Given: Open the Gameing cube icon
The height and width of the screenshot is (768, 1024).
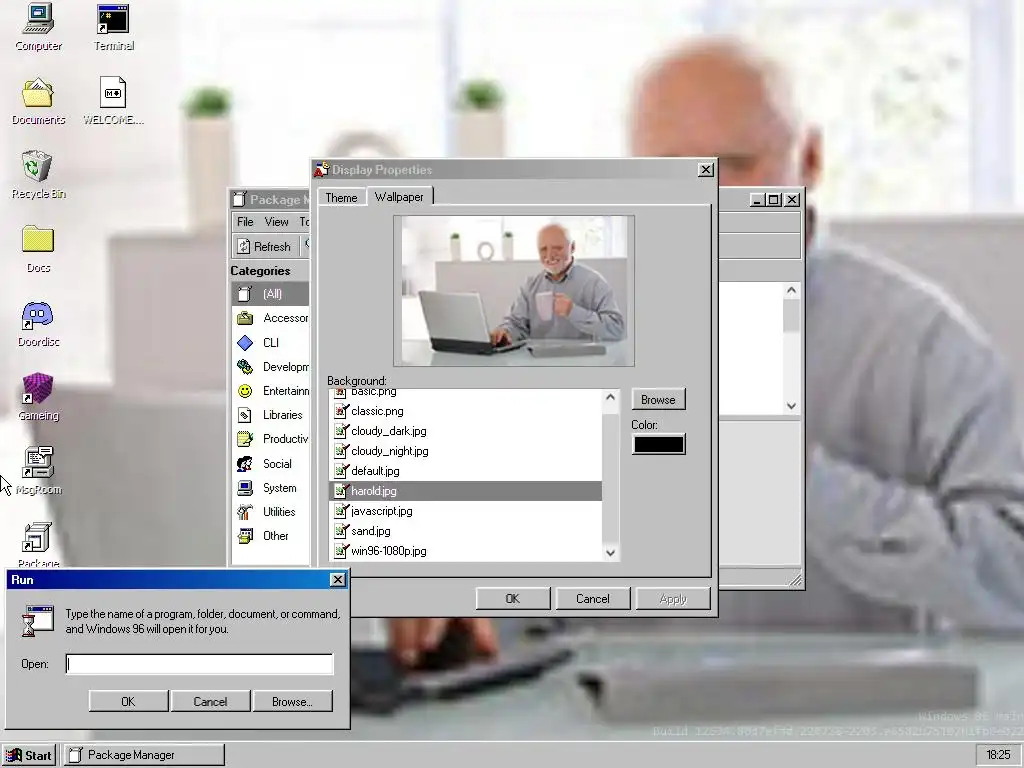Looking at the screenshot, I should pos(38,397).
